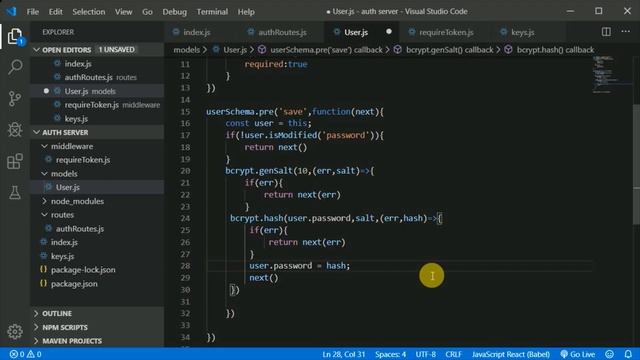Open the File menu
This screenshot has height=360, width=640.
click(x=33, y=11)
